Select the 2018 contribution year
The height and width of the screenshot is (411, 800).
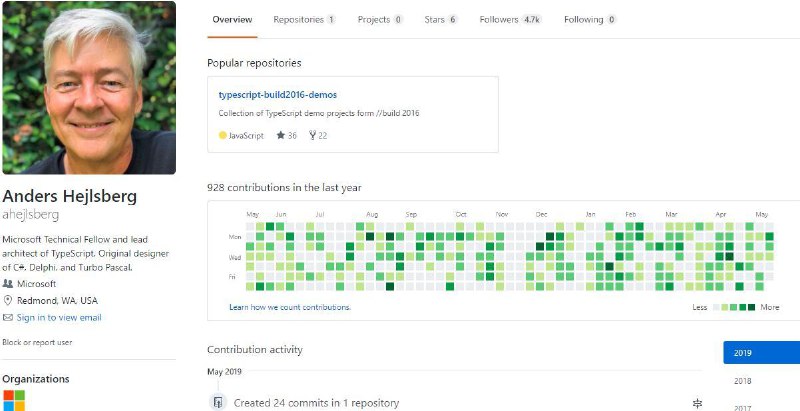point(742,381)
